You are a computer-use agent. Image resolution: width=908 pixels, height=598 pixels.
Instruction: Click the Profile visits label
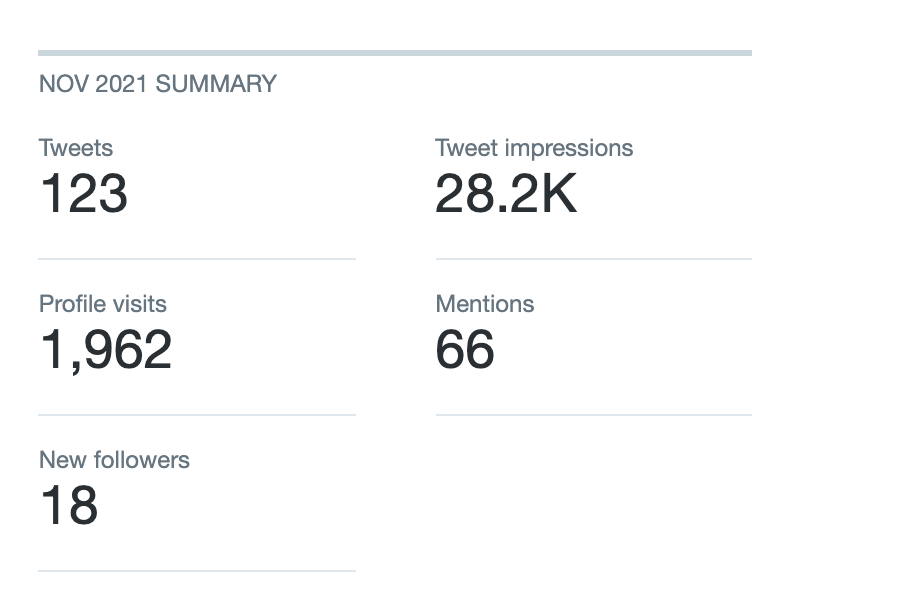103,304
